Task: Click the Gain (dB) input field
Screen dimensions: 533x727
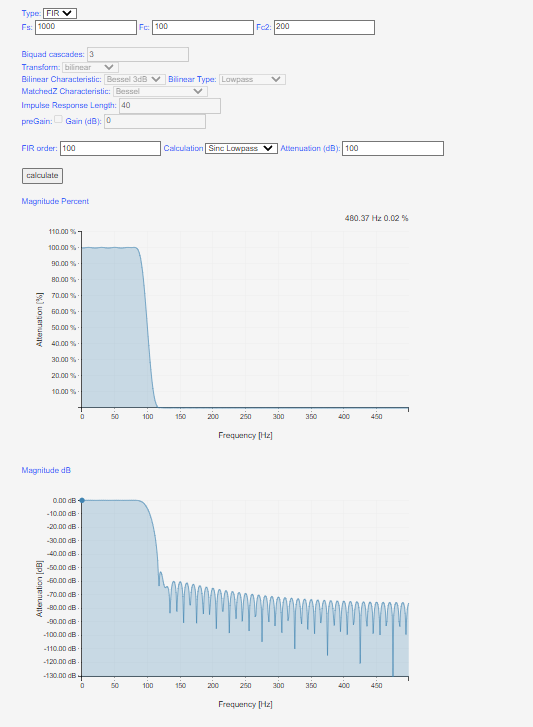Action: (x=155, y=121)
